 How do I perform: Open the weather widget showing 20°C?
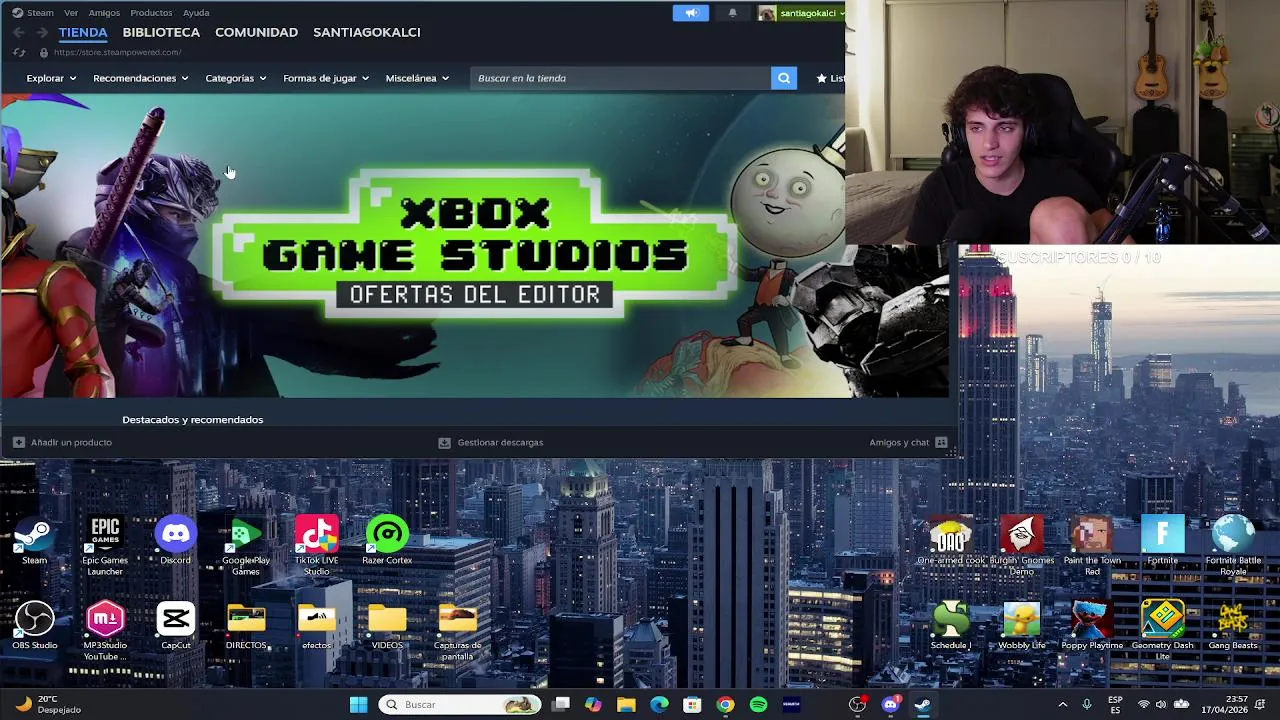pos(48,705)
